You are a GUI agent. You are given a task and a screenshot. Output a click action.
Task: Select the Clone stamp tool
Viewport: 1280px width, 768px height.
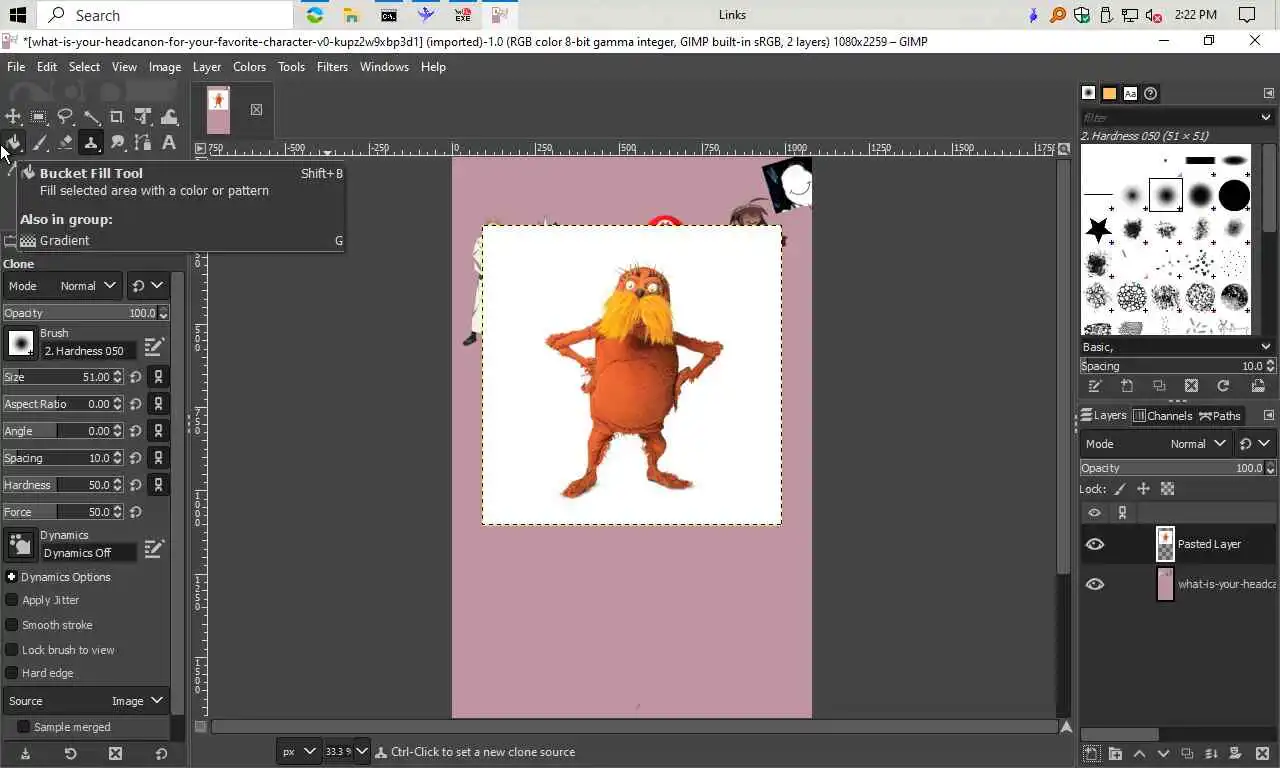pos(91,143)
